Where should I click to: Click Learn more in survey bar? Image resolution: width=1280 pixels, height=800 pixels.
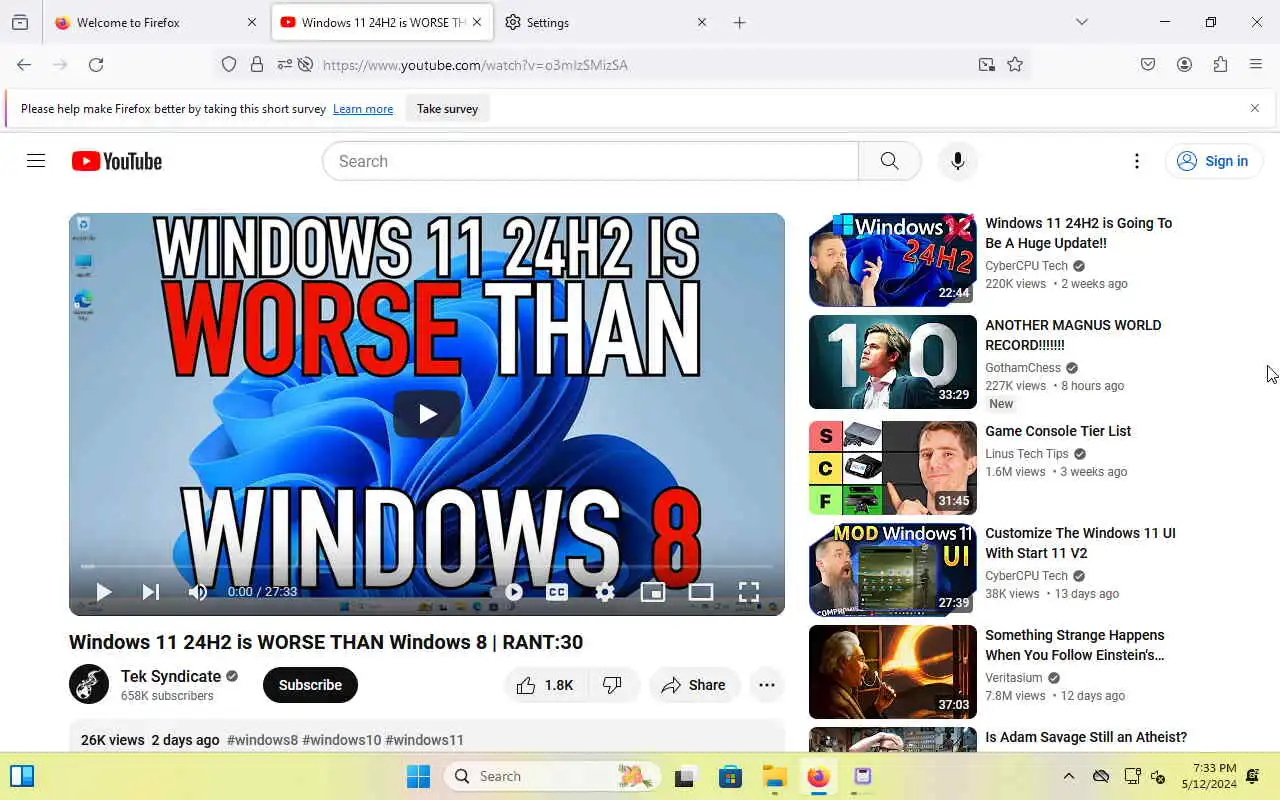pyautogui.click(x=363, y=109)
